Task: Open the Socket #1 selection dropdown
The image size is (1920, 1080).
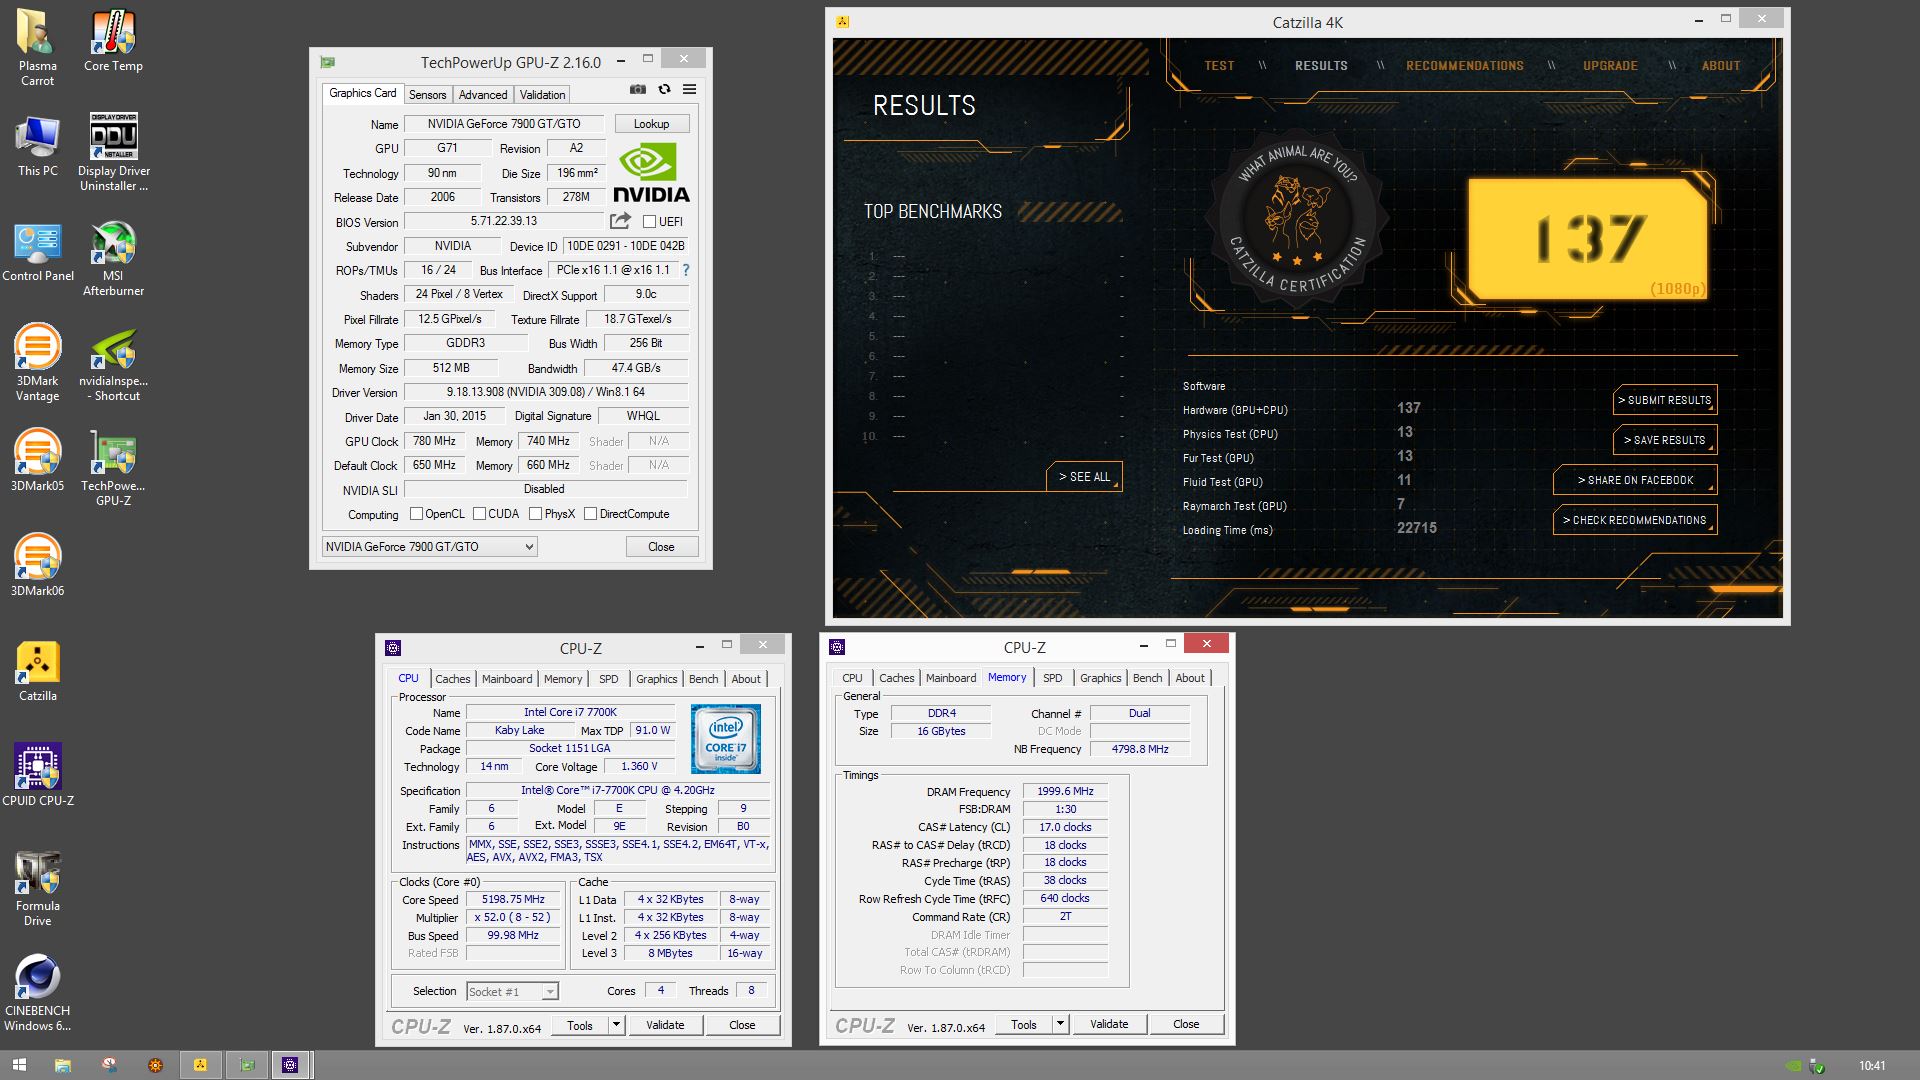Action: pos(512,992)
